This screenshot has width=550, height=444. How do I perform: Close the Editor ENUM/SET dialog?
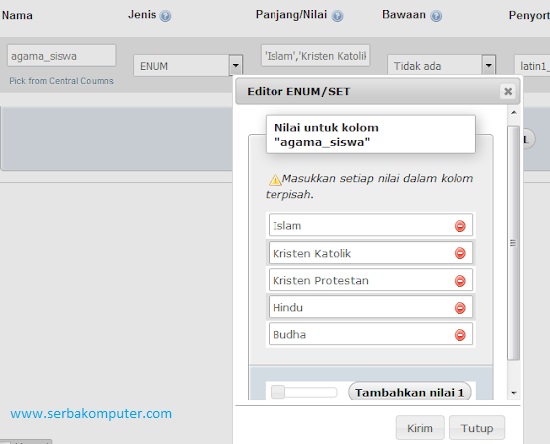[x=508, y=92]
